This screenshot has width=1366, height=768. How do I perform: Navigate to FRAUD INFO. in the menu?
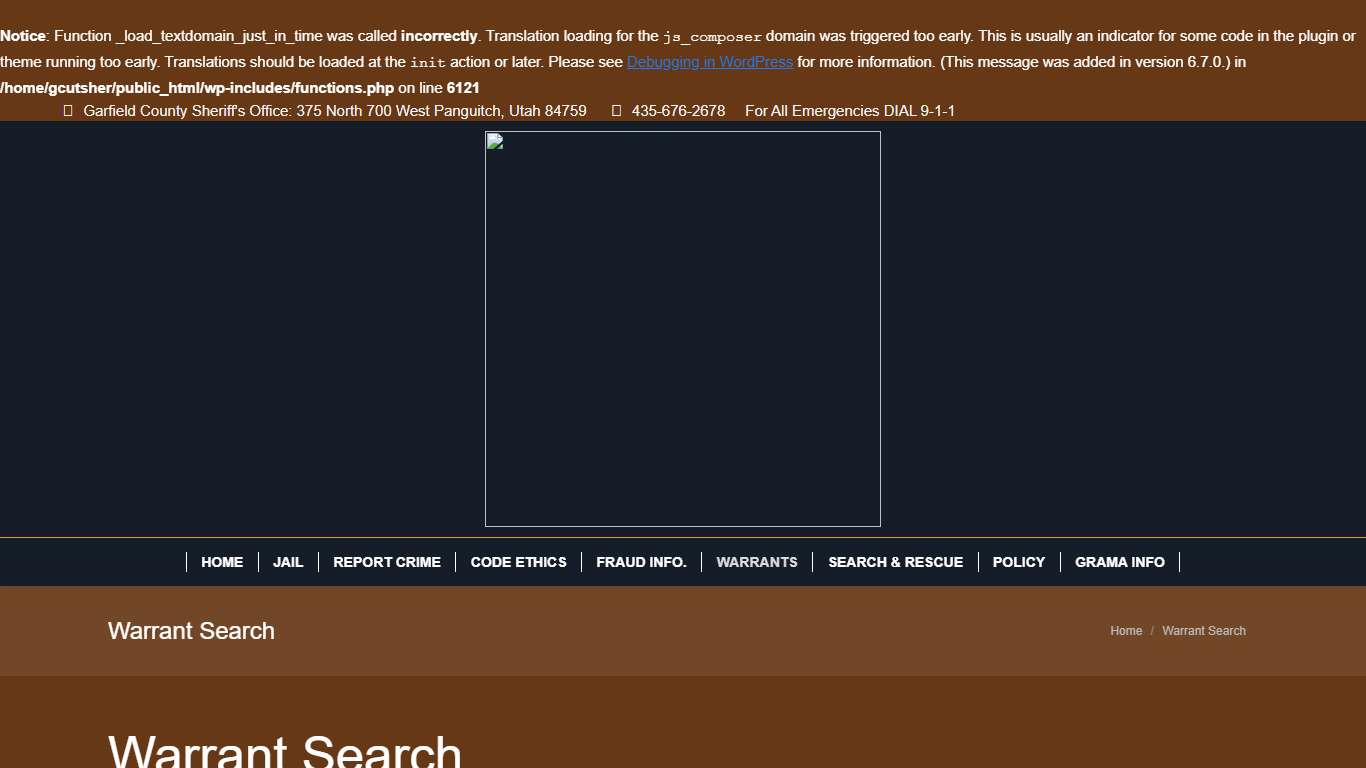point(641,562)
